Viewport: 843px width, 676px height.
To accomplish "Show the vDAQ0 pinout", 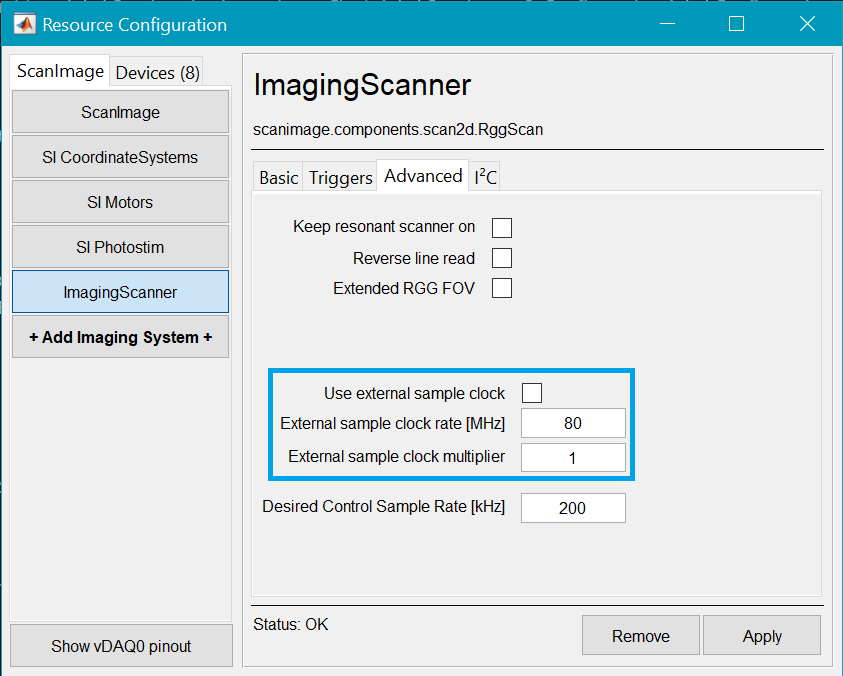I will click(120, 644).
